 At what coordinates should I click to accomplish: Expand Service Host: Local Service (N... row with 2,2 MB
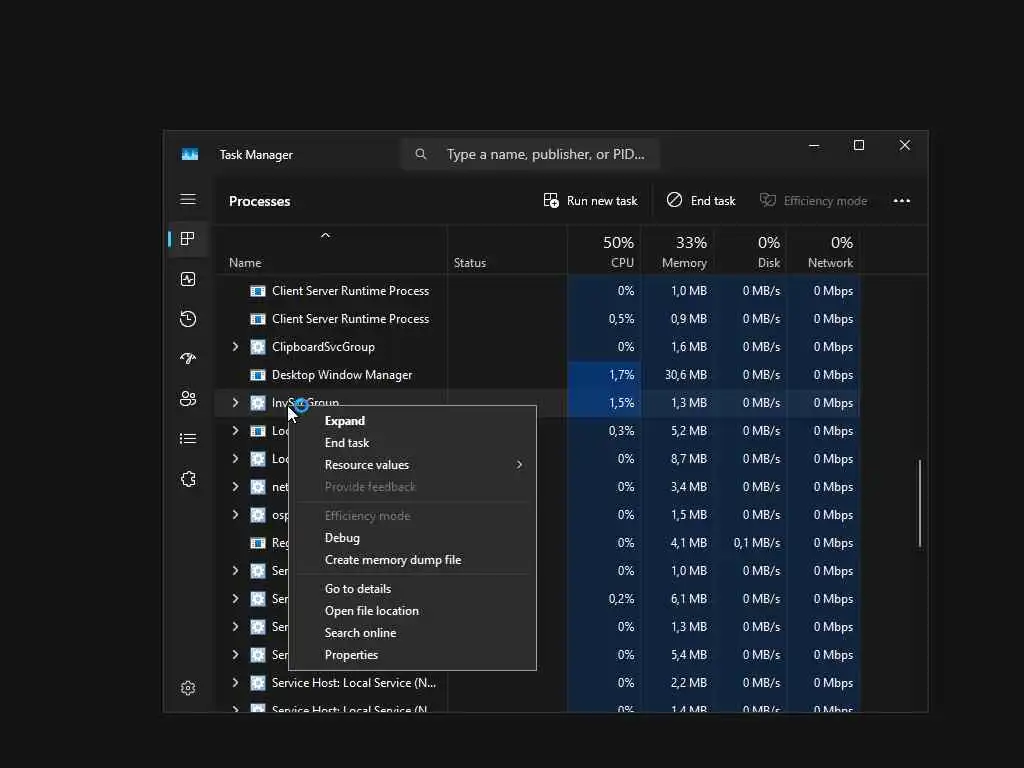pos(235,682)
